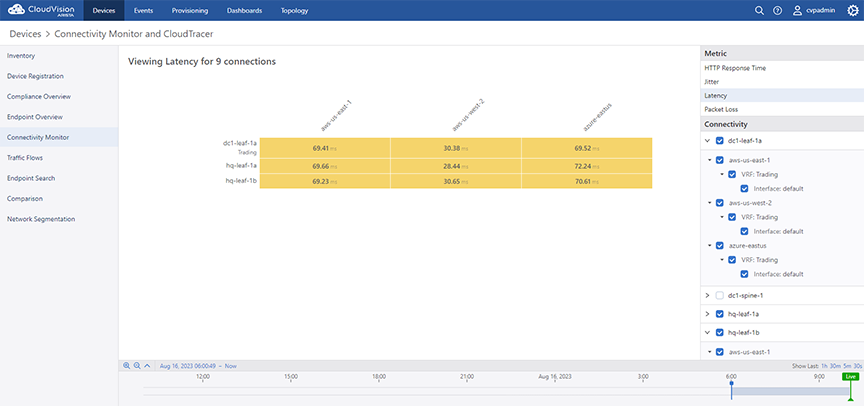Image resolution: width=864 pixels, height=406 pixels.
Task: Zoom out on the timeline
Action: [x=137, y=365]
